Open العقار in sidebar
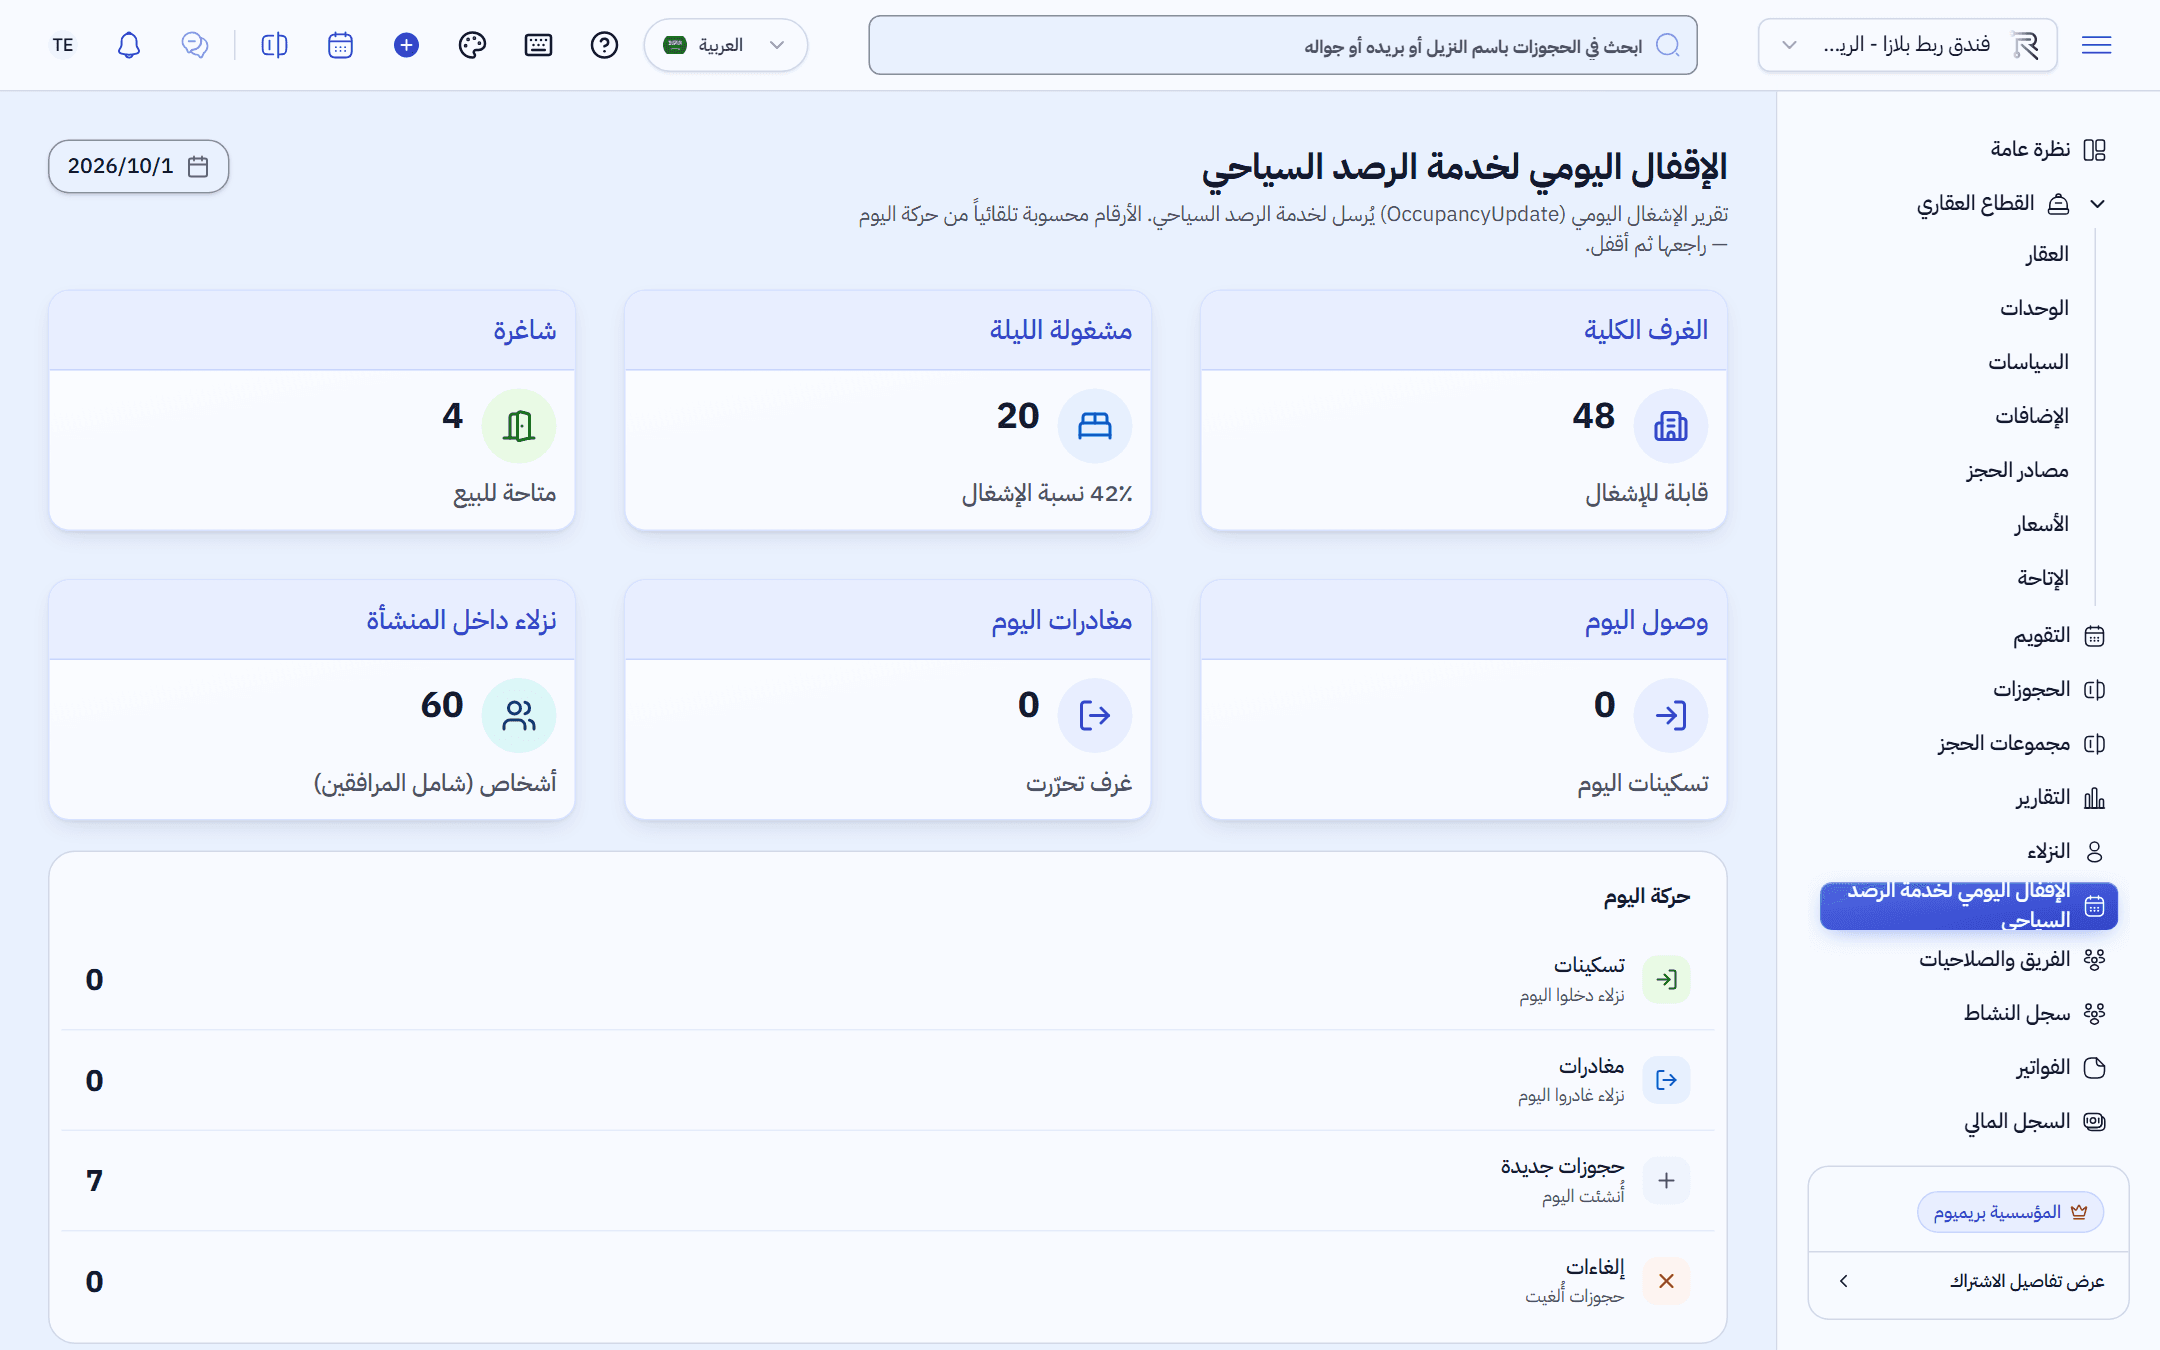 [x=2047, y=254]
